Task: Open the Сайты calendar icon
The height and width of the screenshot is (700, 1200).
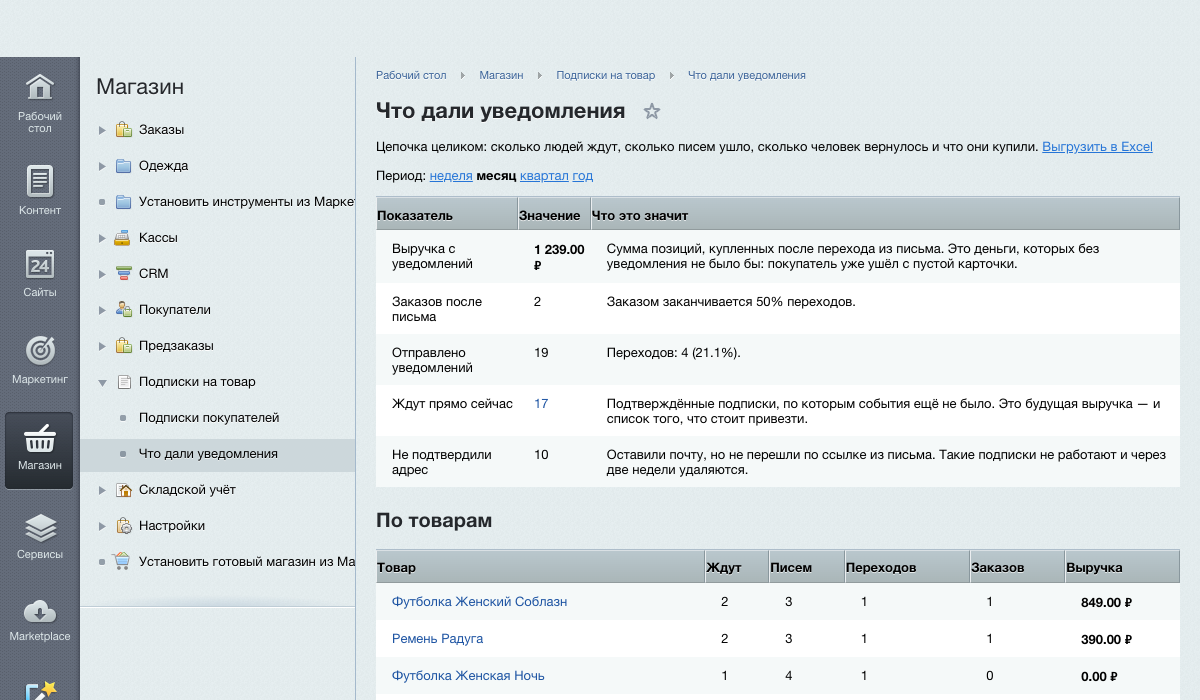Action: pyautogui.click(x=39, y=263)
